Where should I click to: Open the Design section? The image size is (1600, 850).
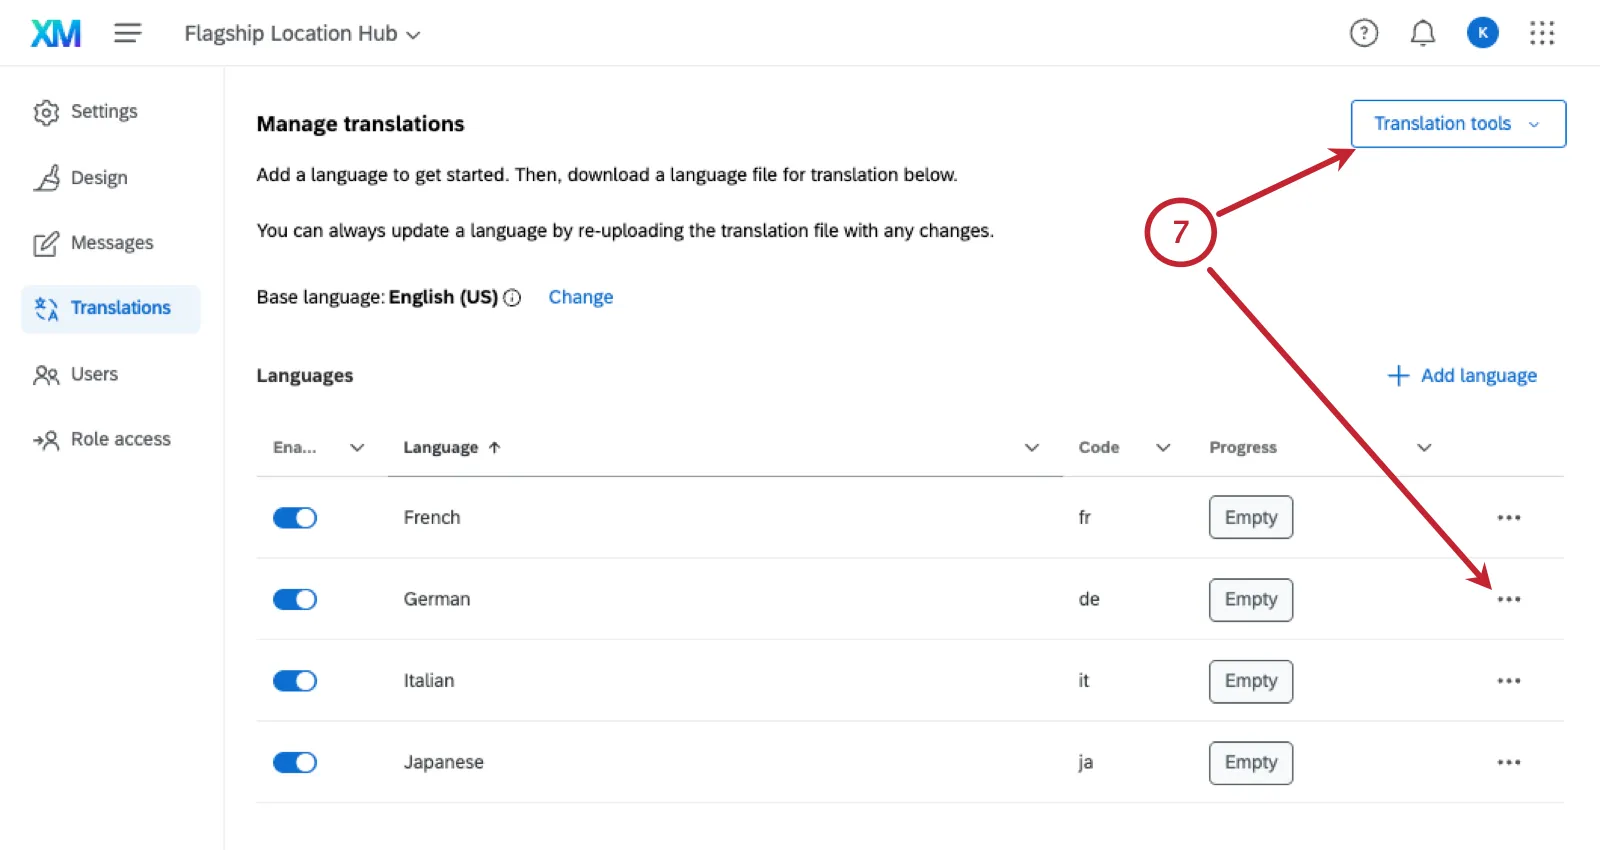(x=81, y=178)
